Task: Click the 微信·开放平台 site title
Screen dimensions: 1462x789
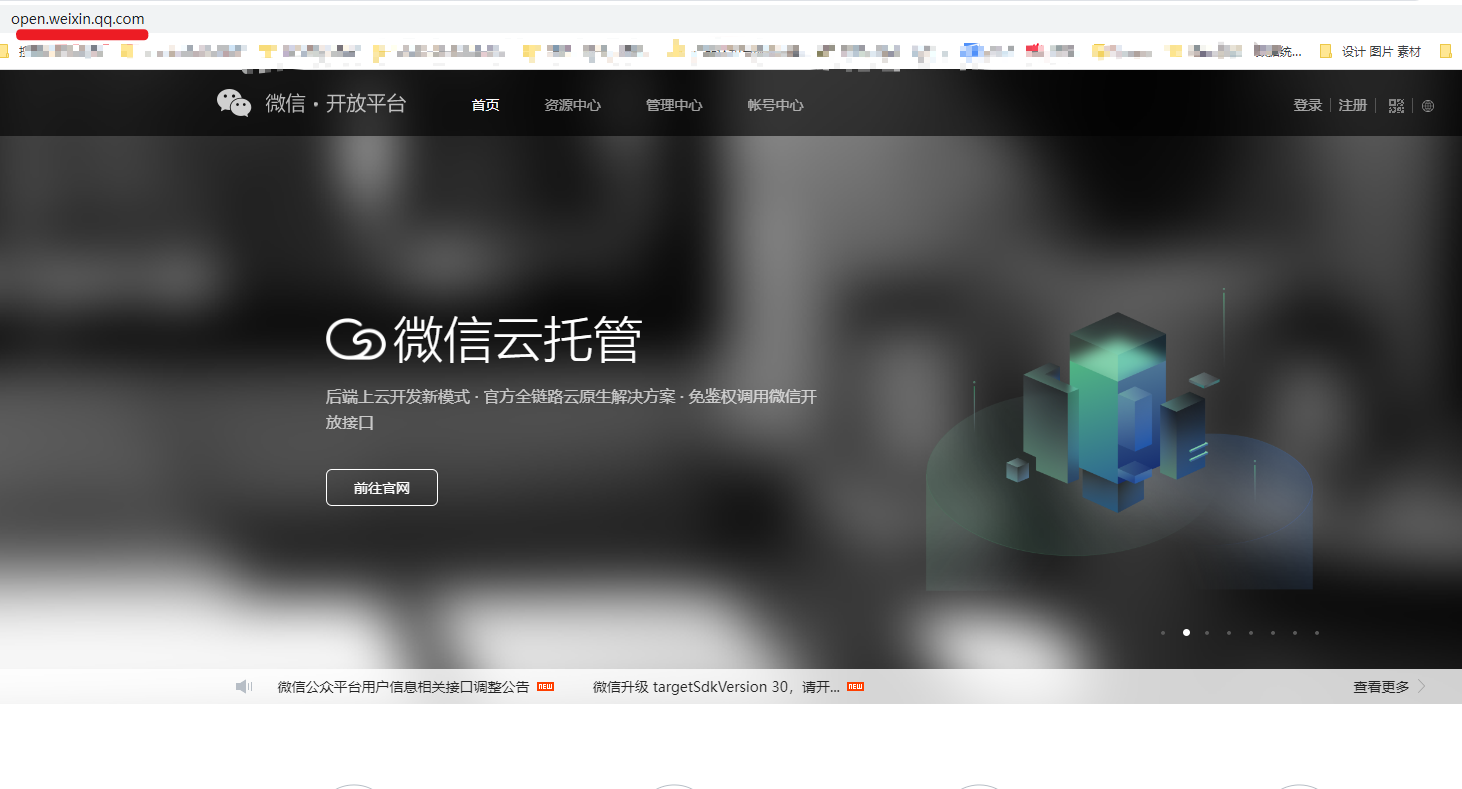Action: (336, 103)
